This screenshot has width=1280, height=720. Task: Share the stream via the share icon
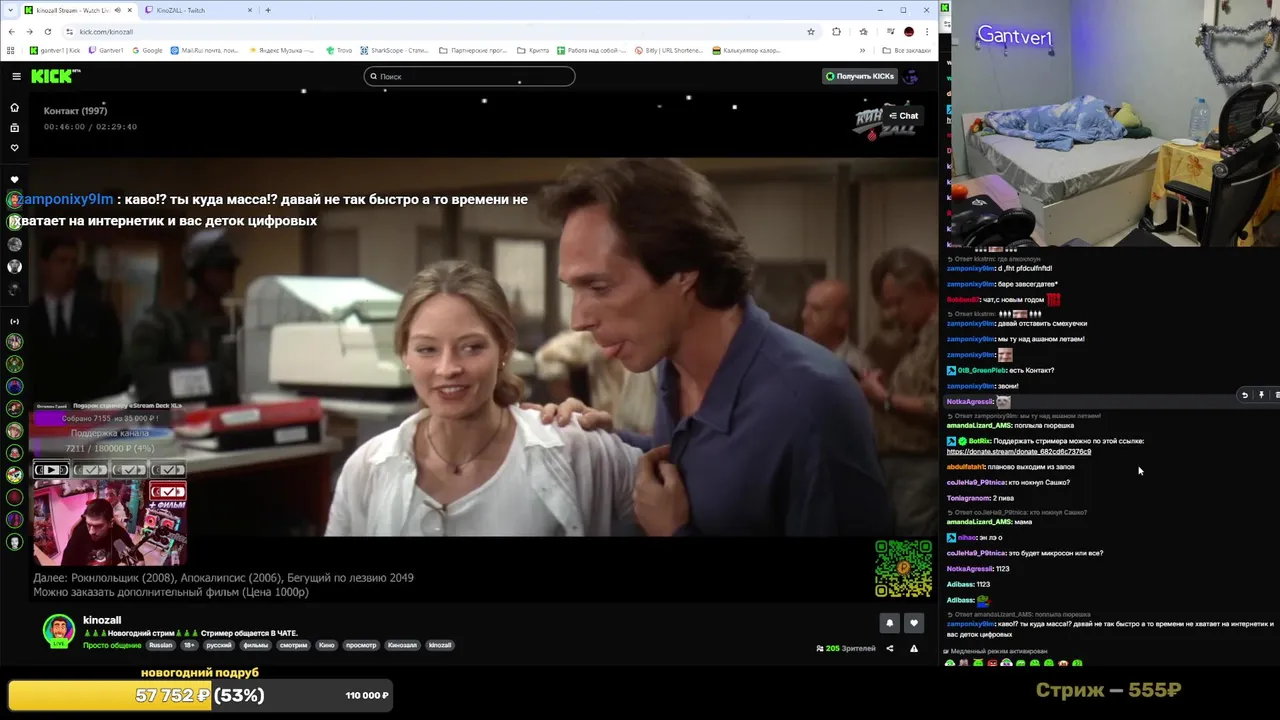pyautogui.click(x=889, y=648)
